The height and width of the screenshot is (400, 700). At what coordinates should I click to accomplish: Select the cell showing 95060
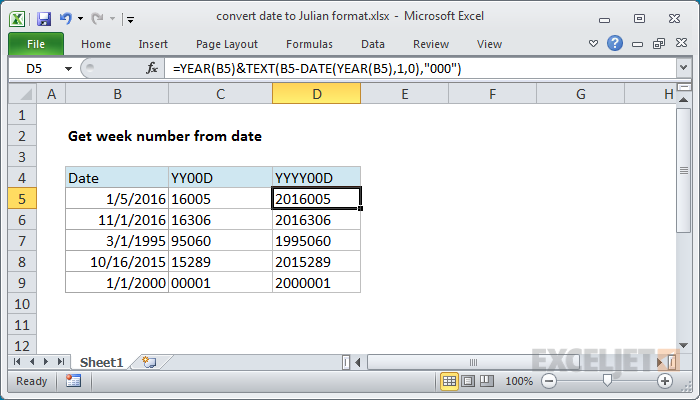pos(221,241)
